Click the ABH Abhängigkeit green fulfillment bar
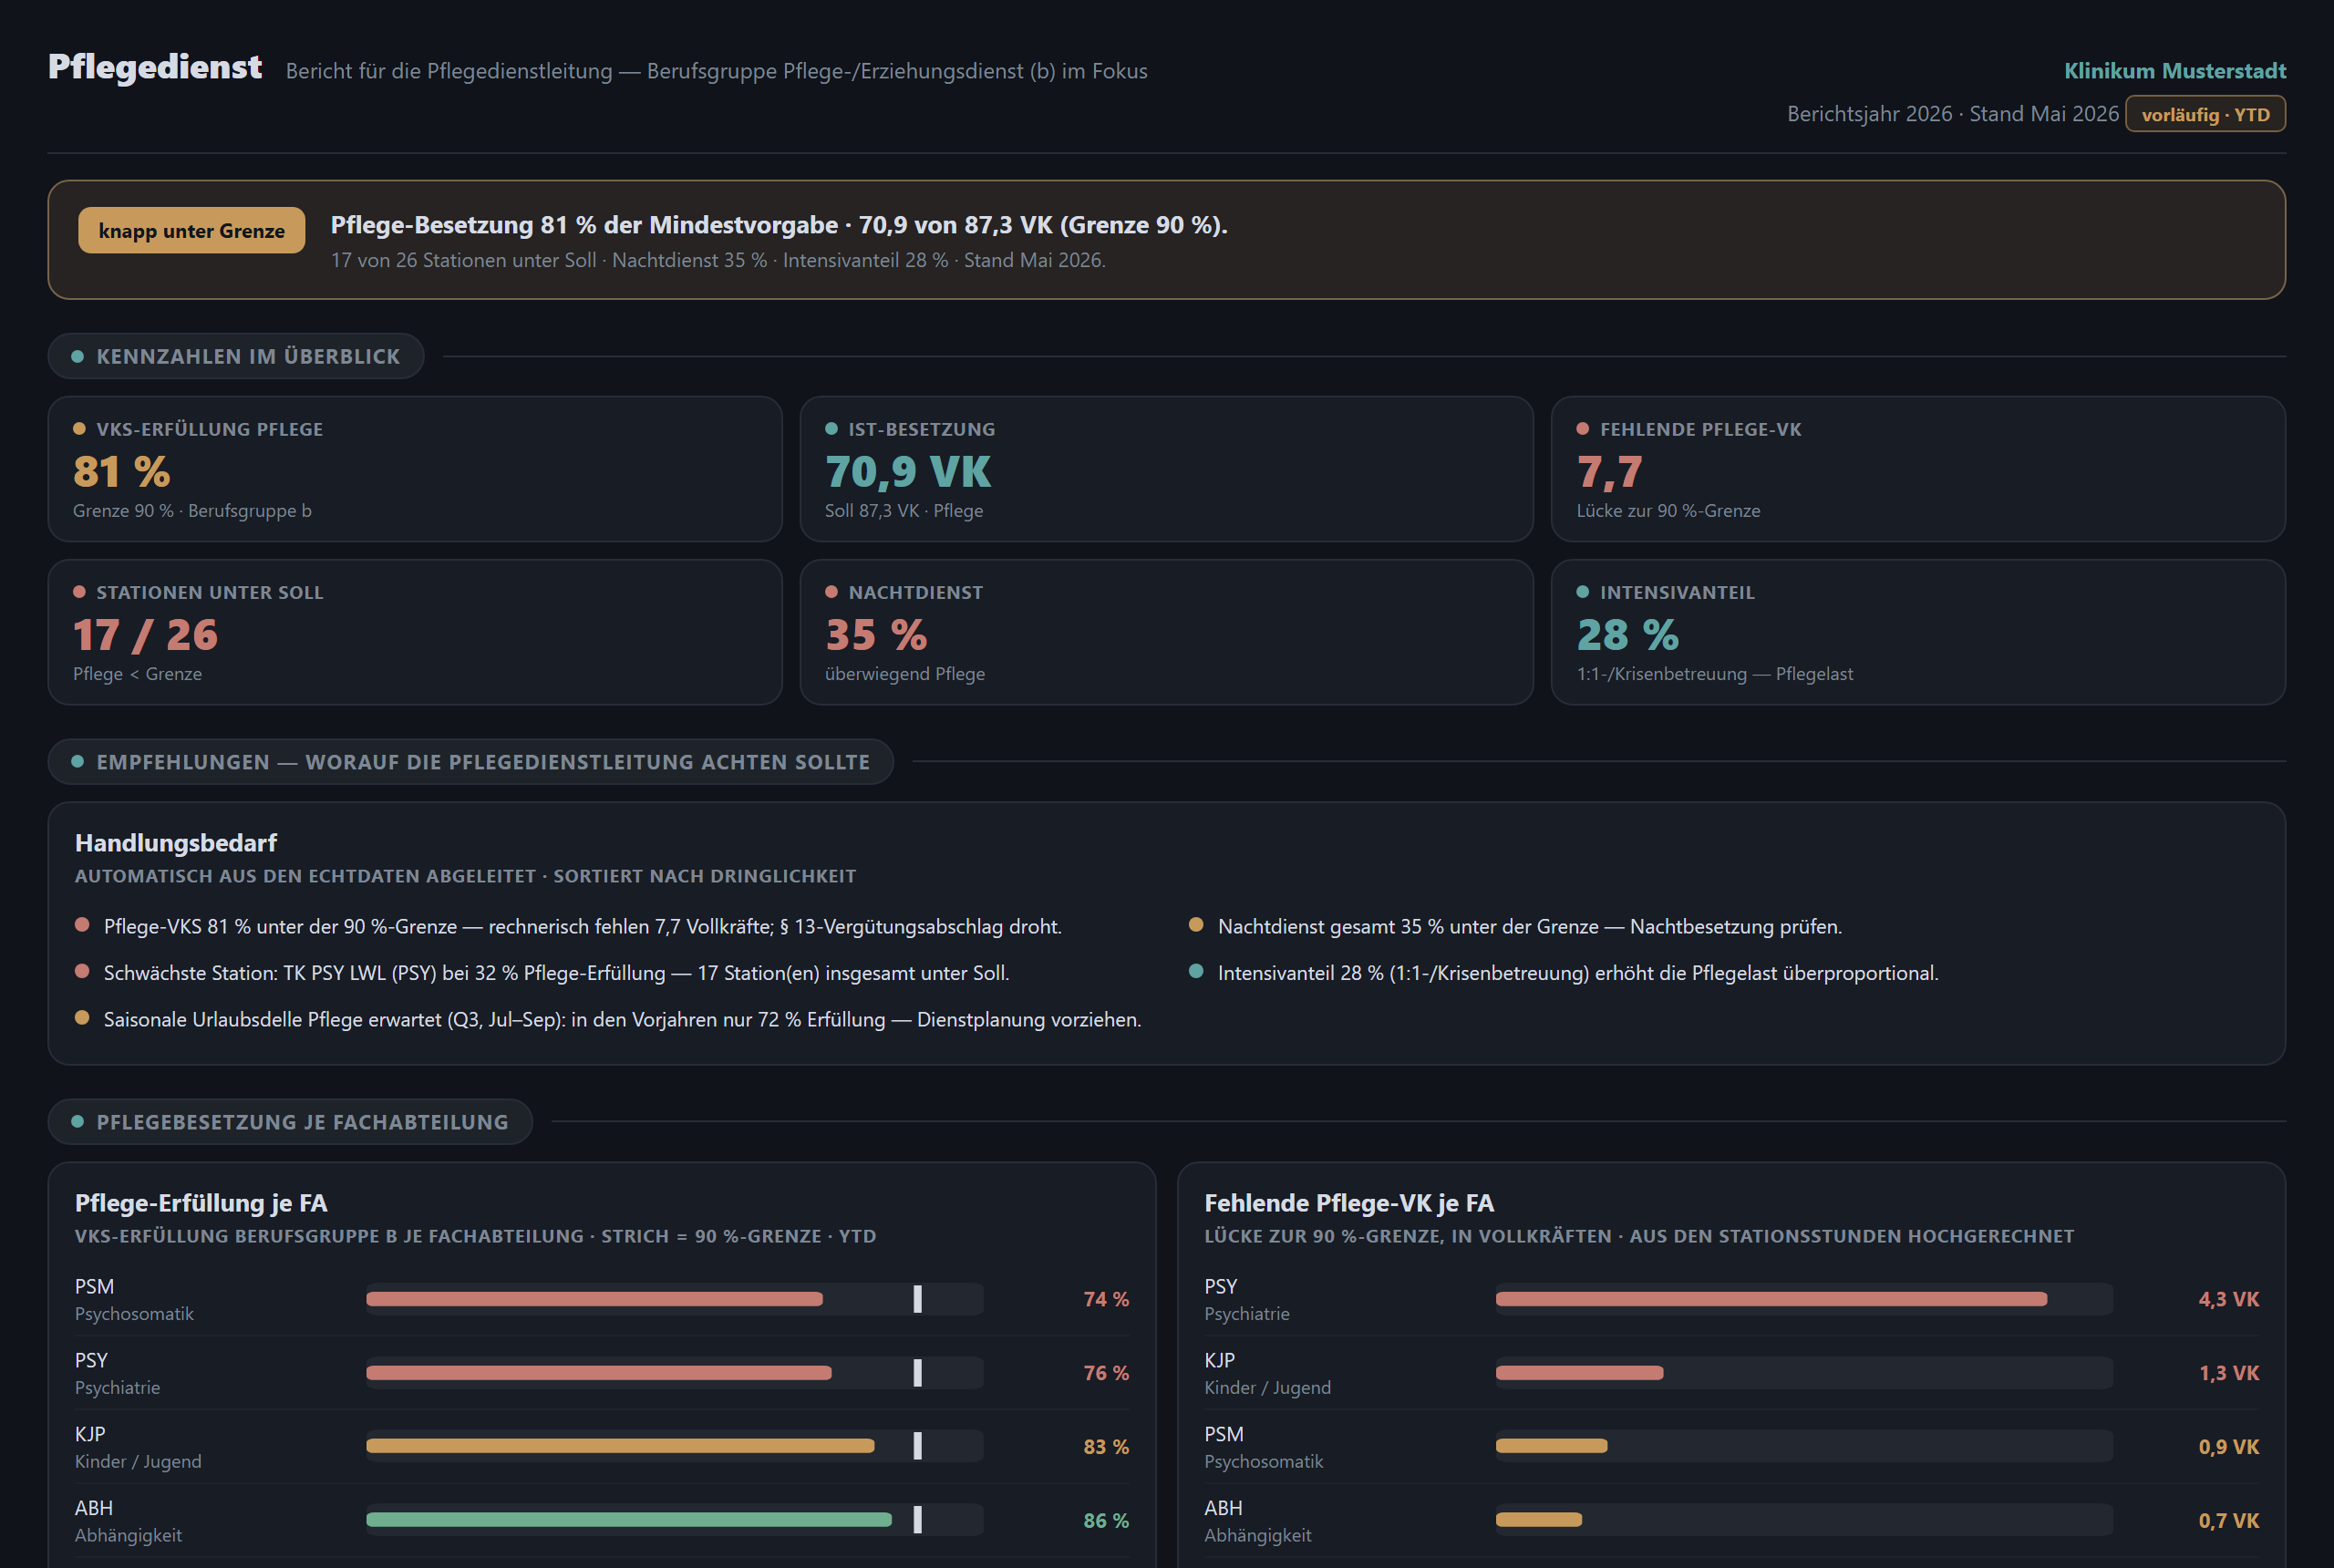This screenshot has height=1568, width=2334. [628, 1520]
